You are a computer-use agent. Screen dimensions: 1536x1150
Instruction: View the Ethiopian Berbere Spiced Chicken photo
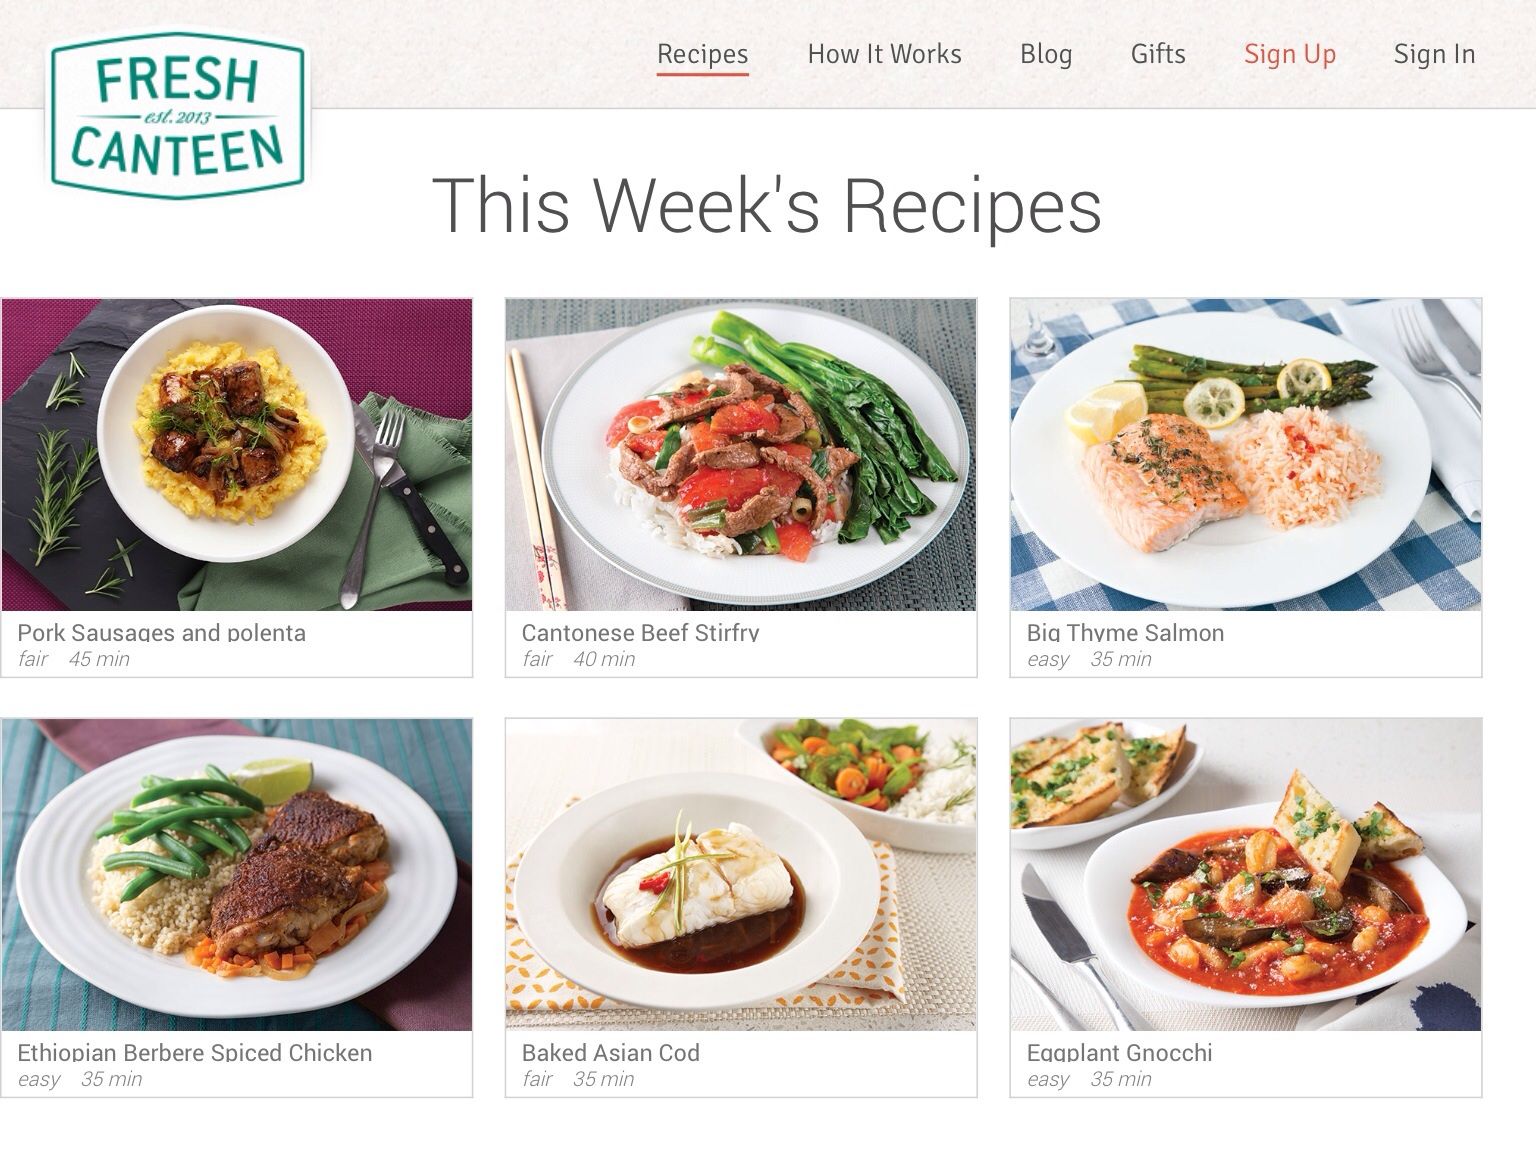coord(237,875)
